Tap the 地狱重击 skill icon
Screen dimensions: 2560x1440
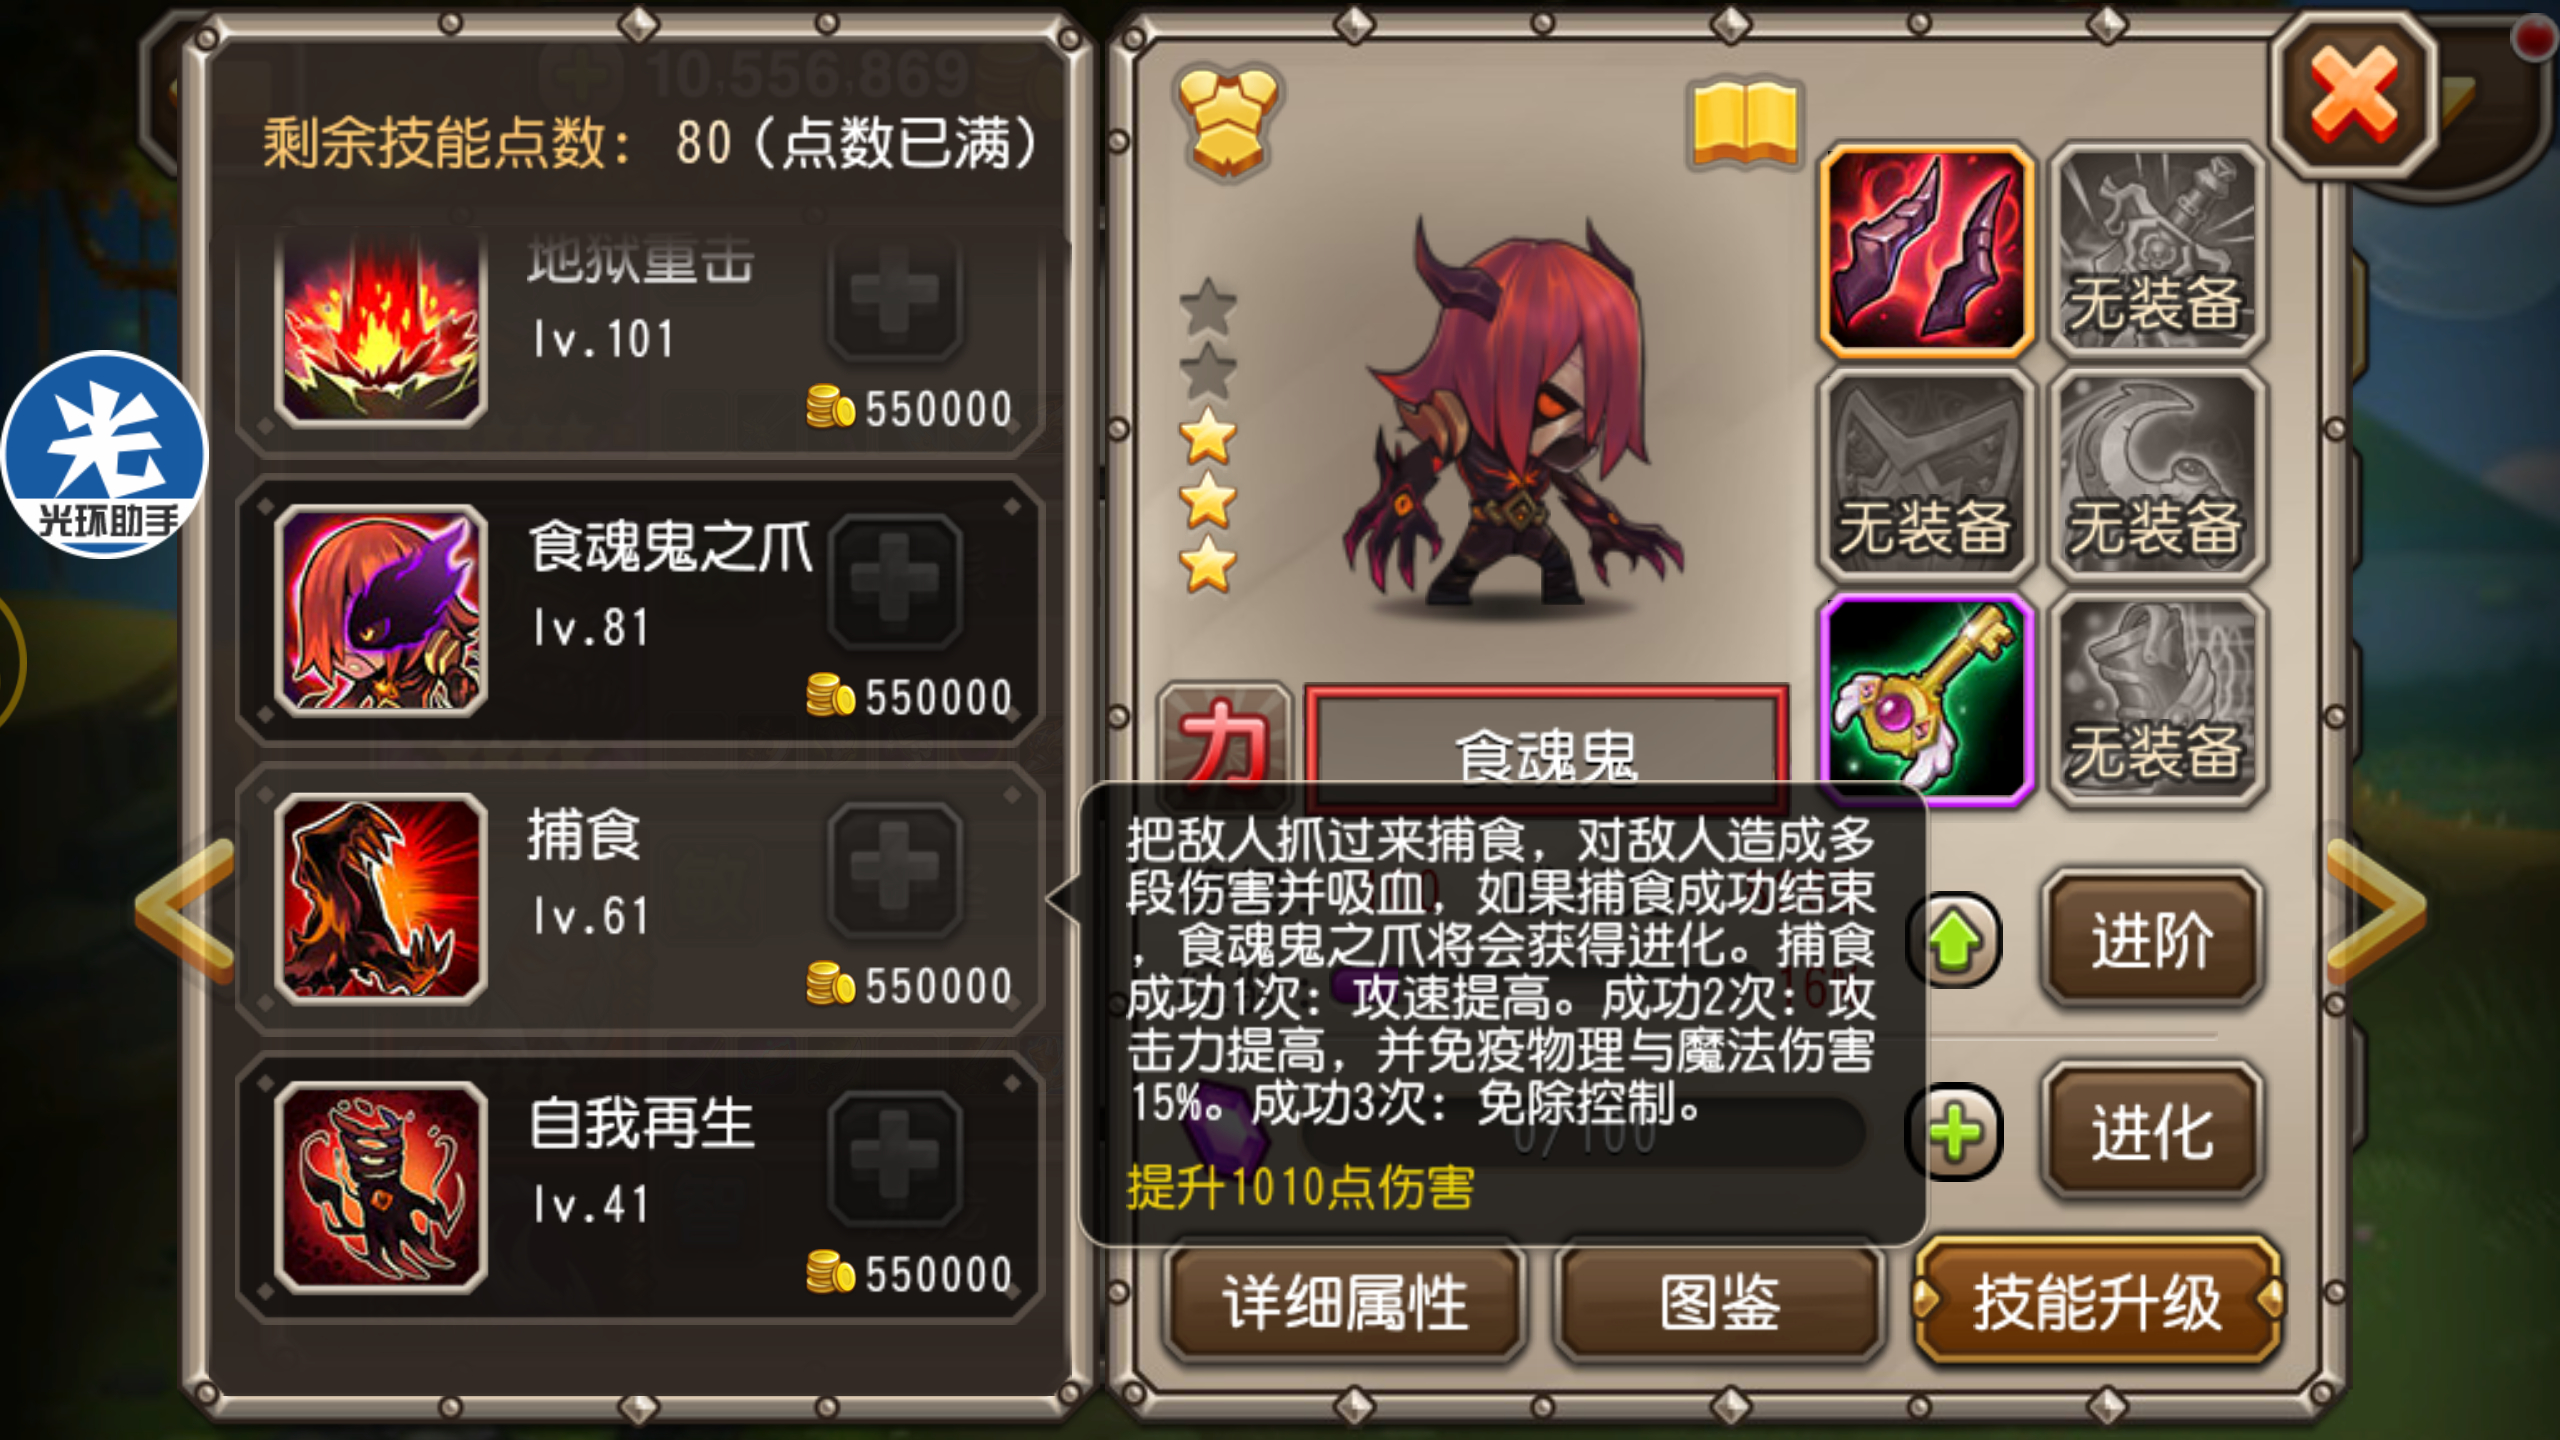click(381, 330)
